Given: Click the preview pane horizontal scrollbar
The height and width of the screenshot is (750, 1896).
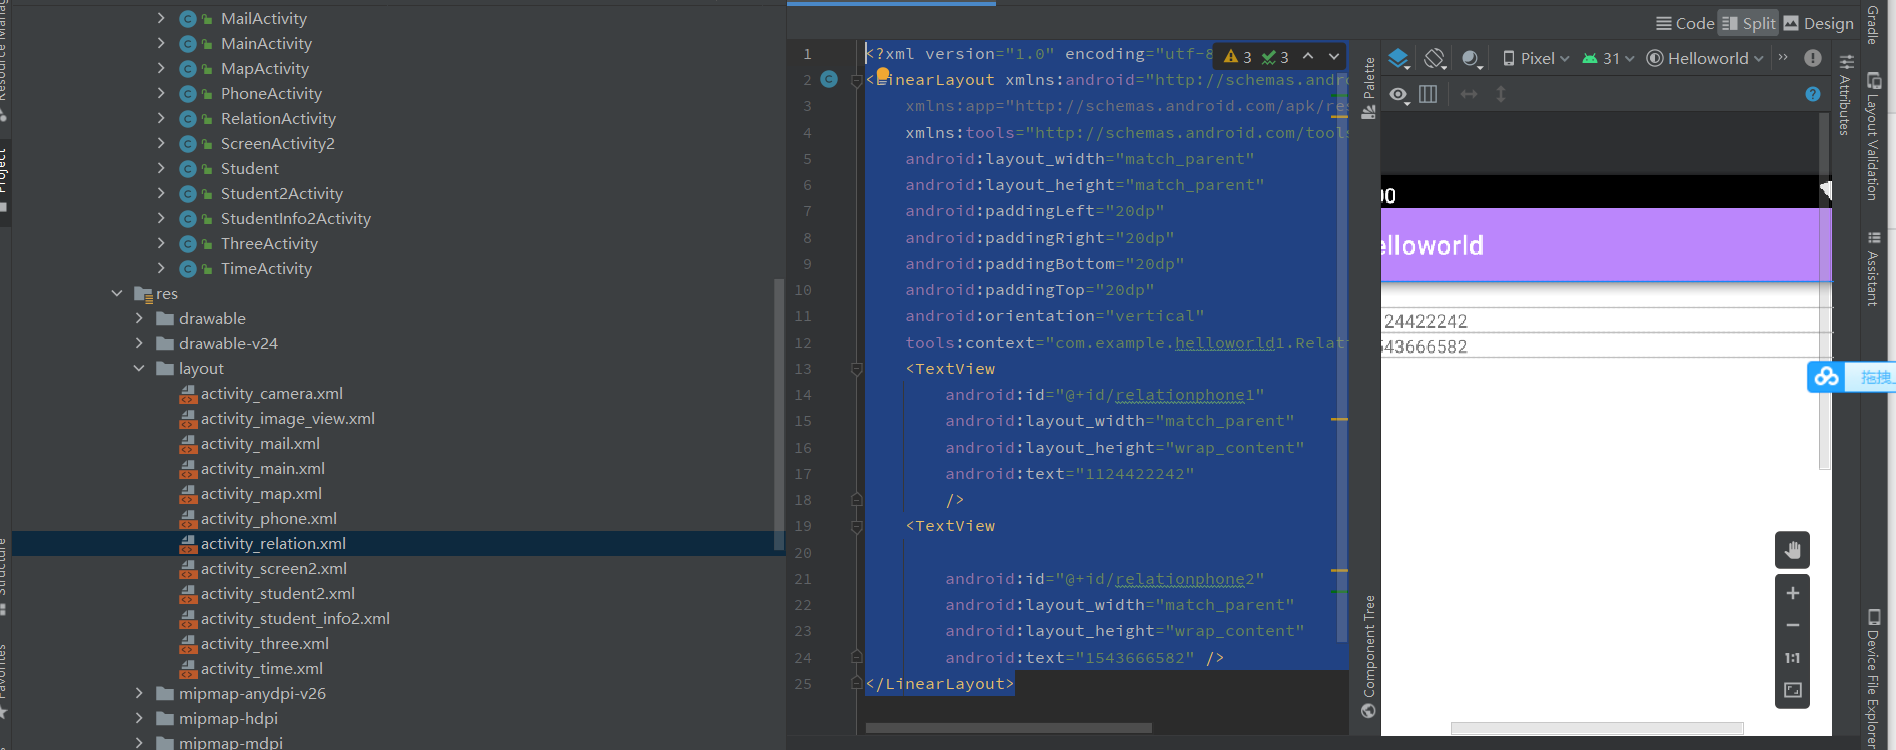Looking at the screenshot, I should (1597, 728).
